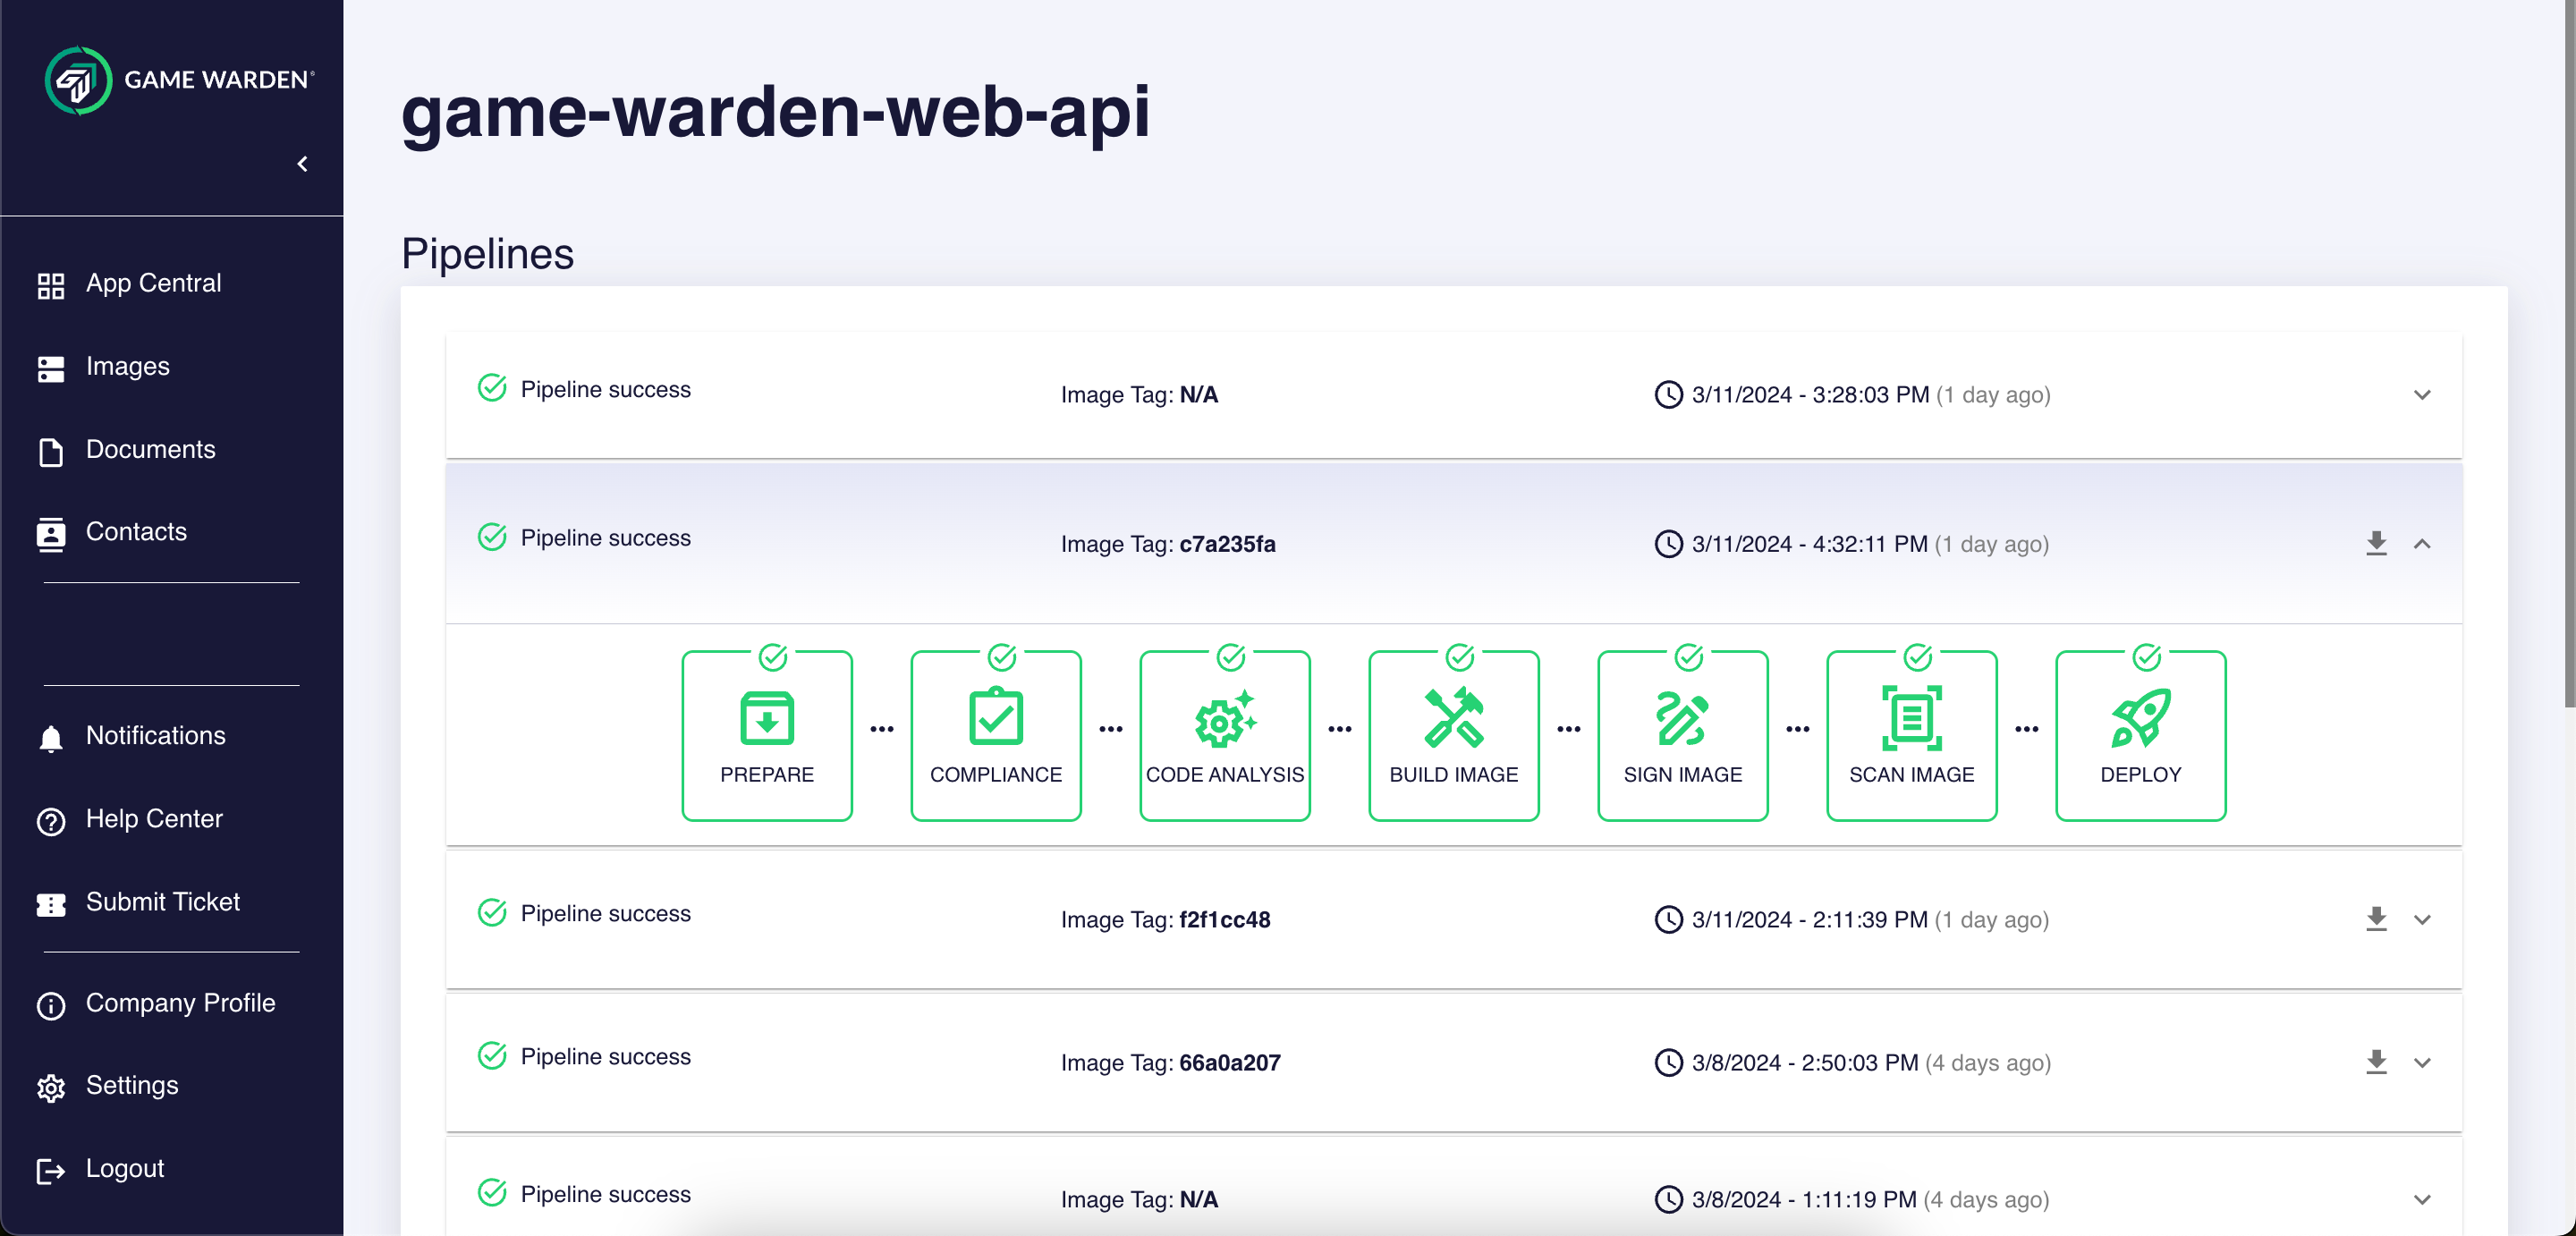The width and height of the screenshot is (2576, 1236).
Task: Click the Settings gear icon
Action: point(51,1088)
